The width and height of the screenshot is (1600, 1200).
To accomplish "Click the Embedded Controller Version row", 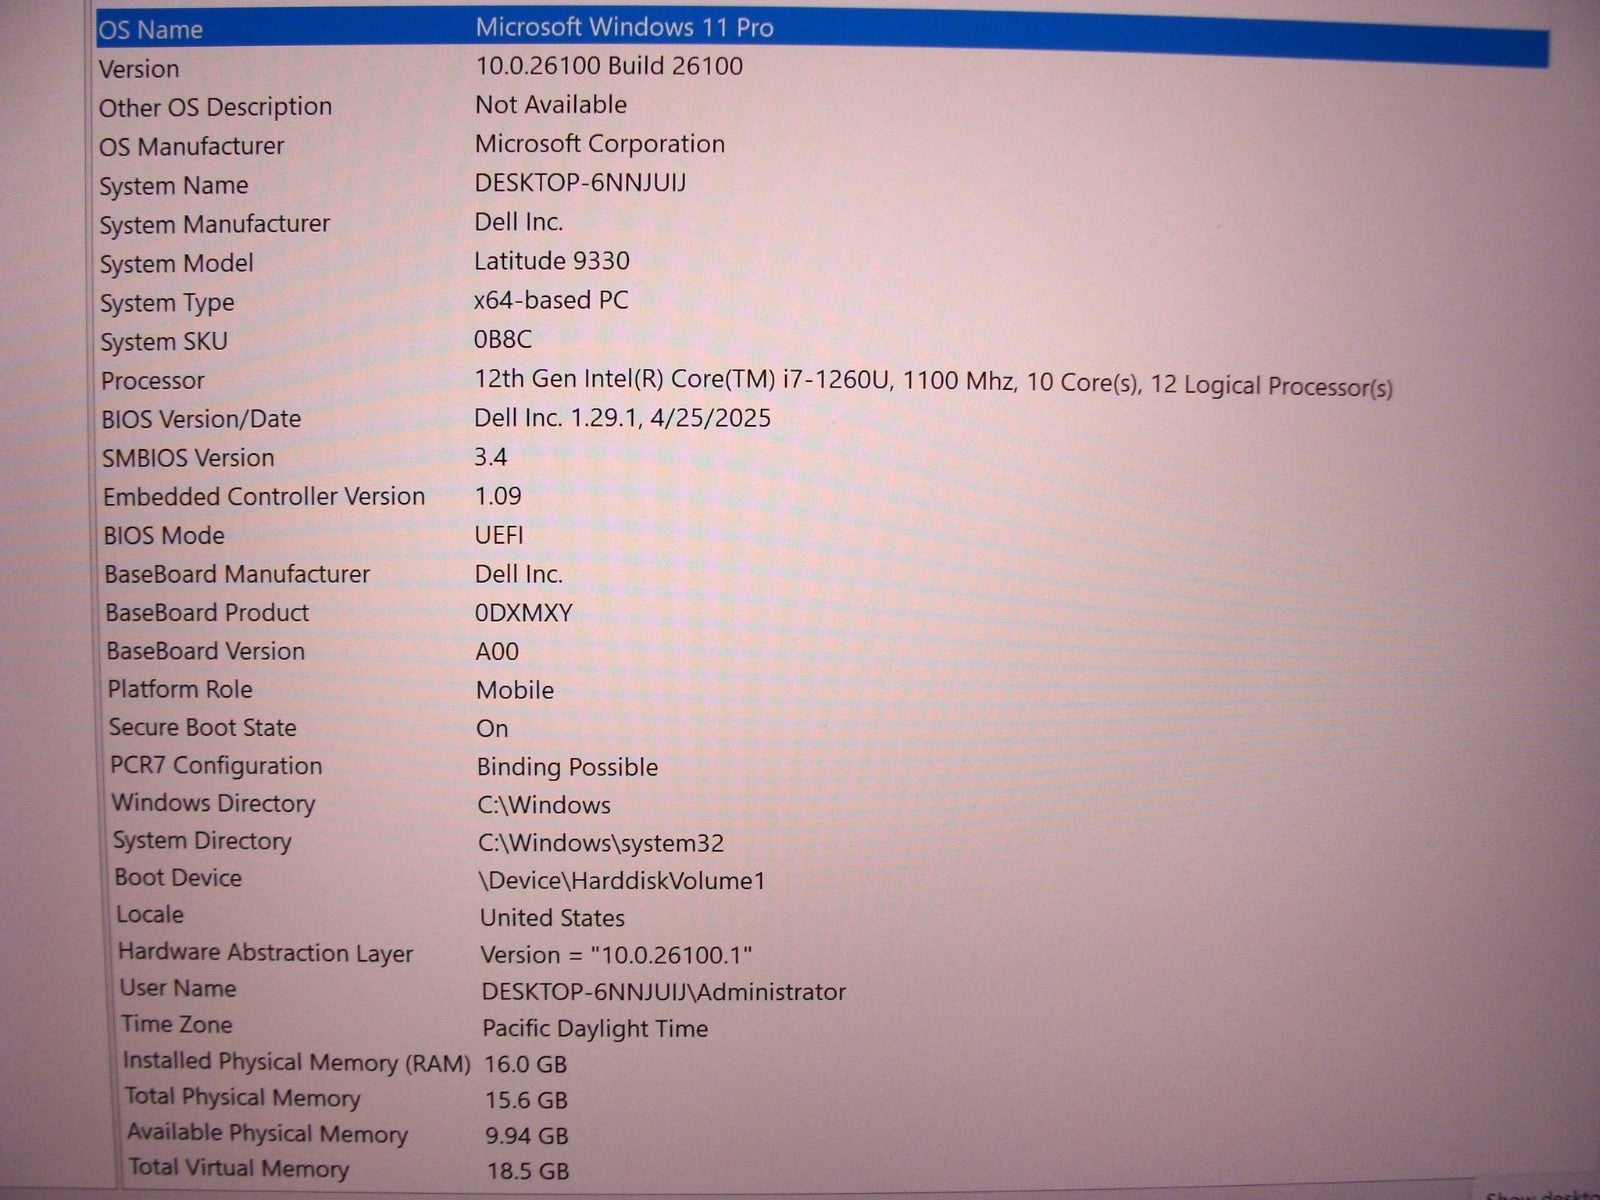I will (264, 497).
